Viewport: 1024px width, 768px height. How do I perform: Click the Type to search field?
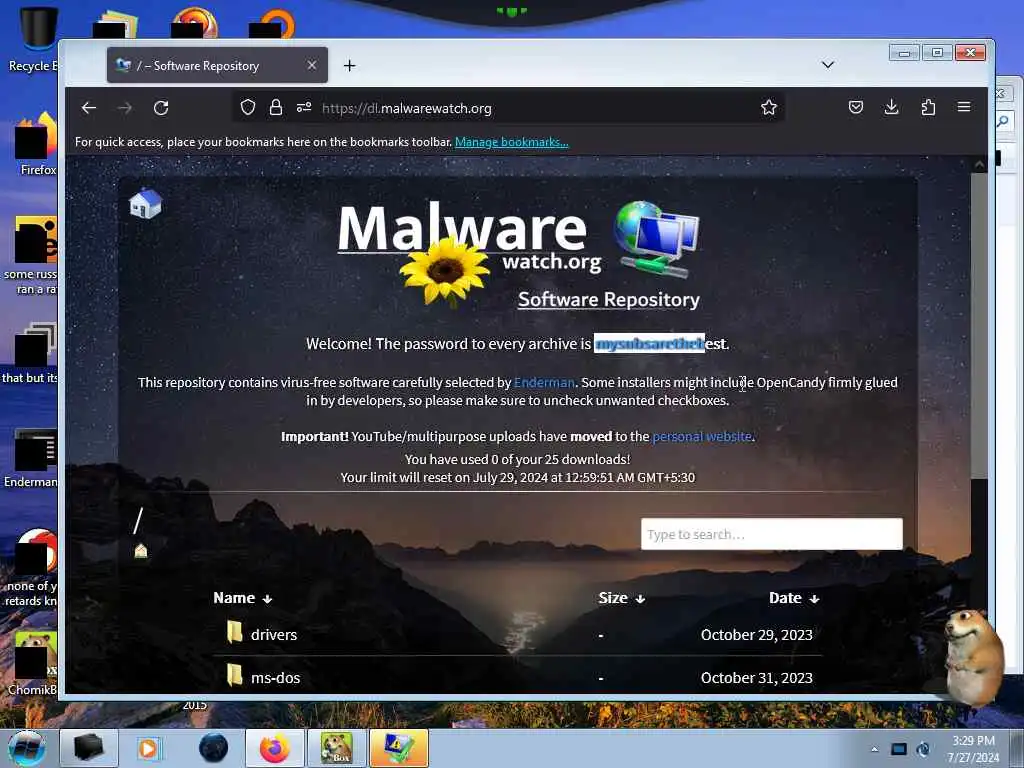772,534
